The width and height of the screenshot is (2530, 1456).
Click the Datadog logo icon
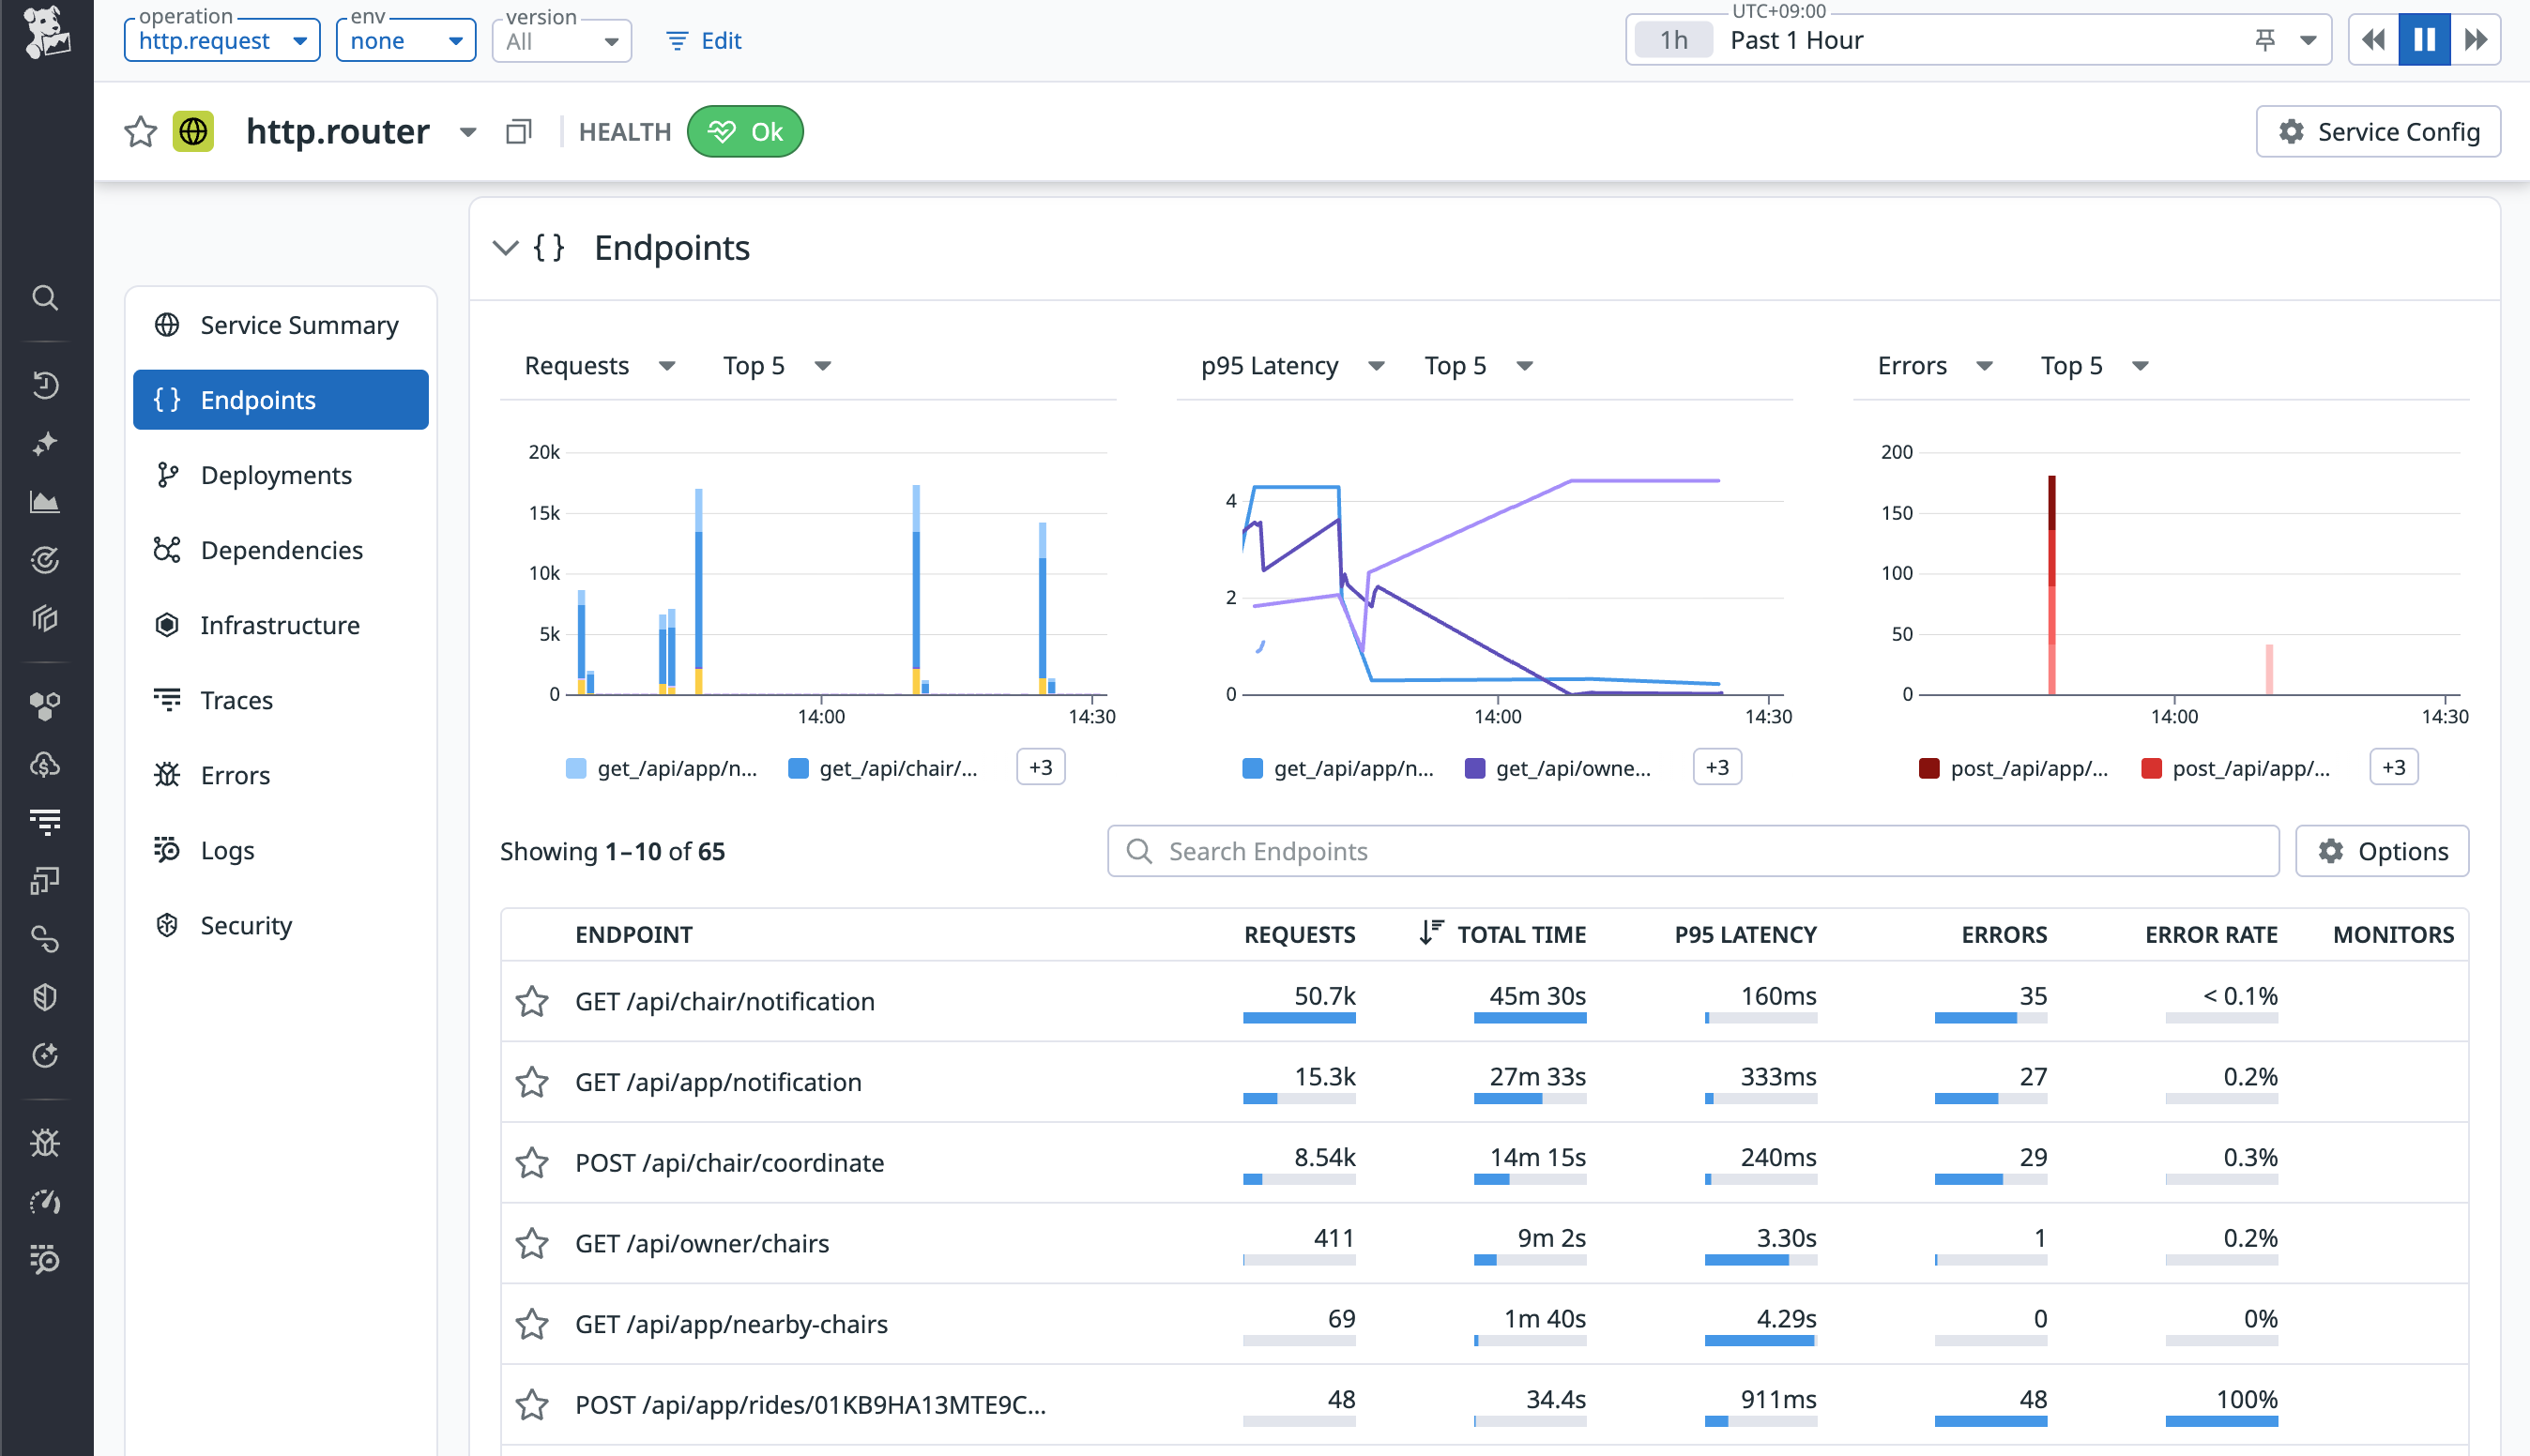(46, 32)
